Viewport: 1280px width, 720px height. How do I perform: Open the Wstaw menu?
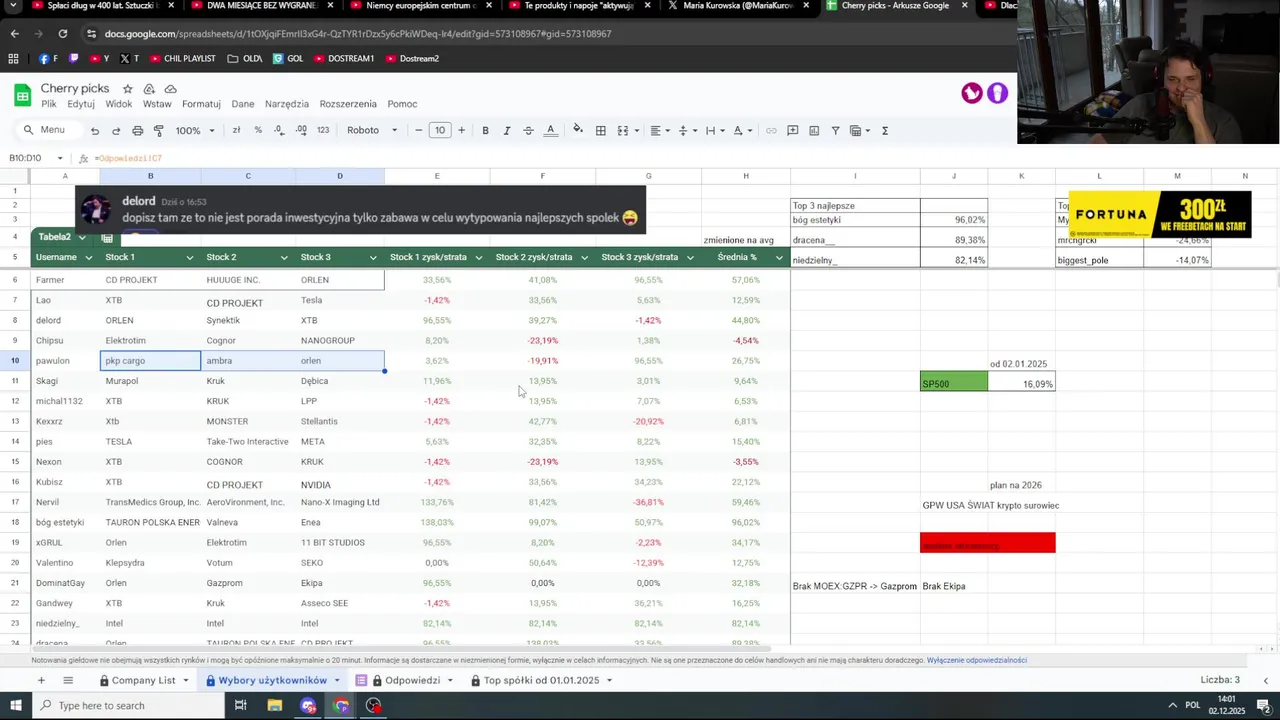tap(157, 104)
